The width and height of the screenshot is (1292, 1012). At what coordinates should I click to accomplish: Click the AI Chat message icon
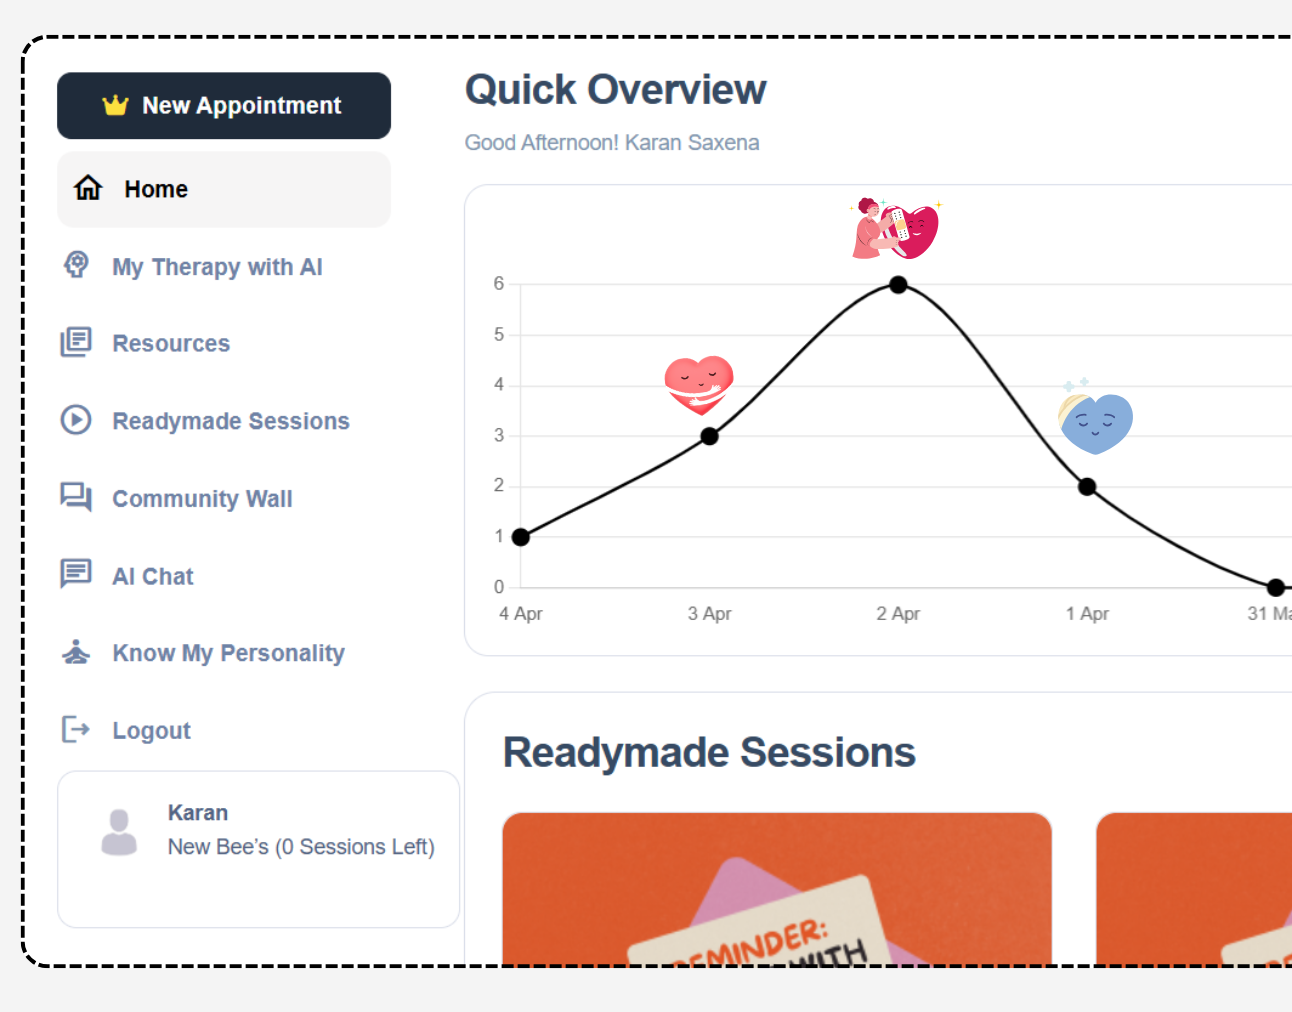click(x=76, y=574)
